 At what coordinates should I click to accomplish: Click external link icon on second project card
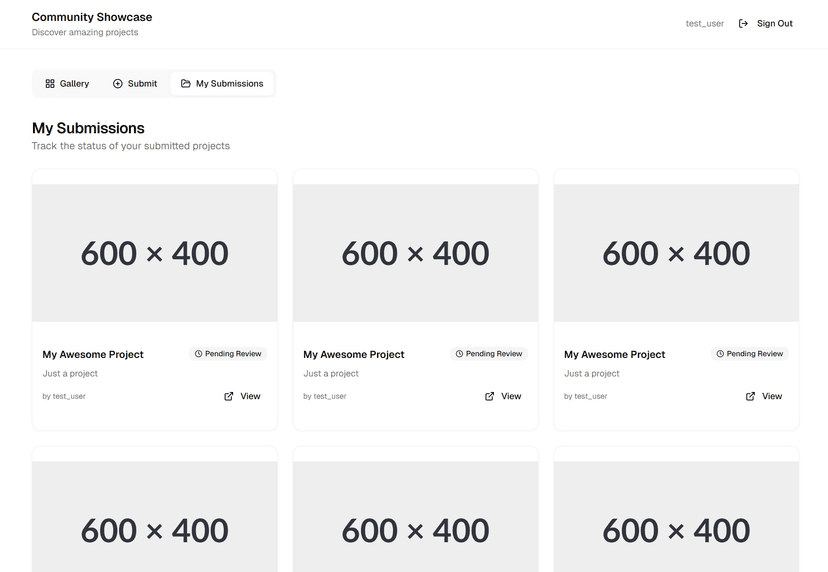tap(490, 396)
